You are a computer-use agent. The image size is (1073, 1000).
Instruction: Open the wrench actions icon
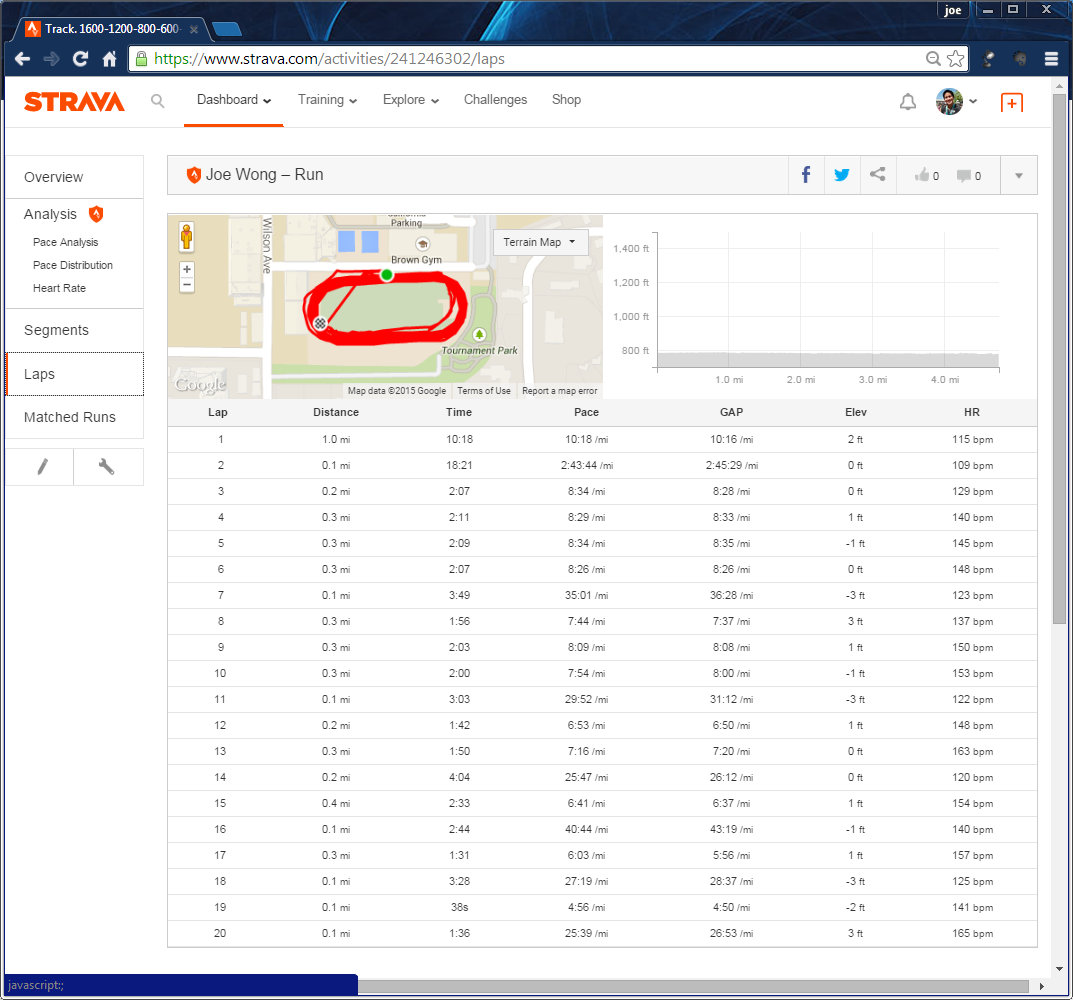[x=107, y=467]
